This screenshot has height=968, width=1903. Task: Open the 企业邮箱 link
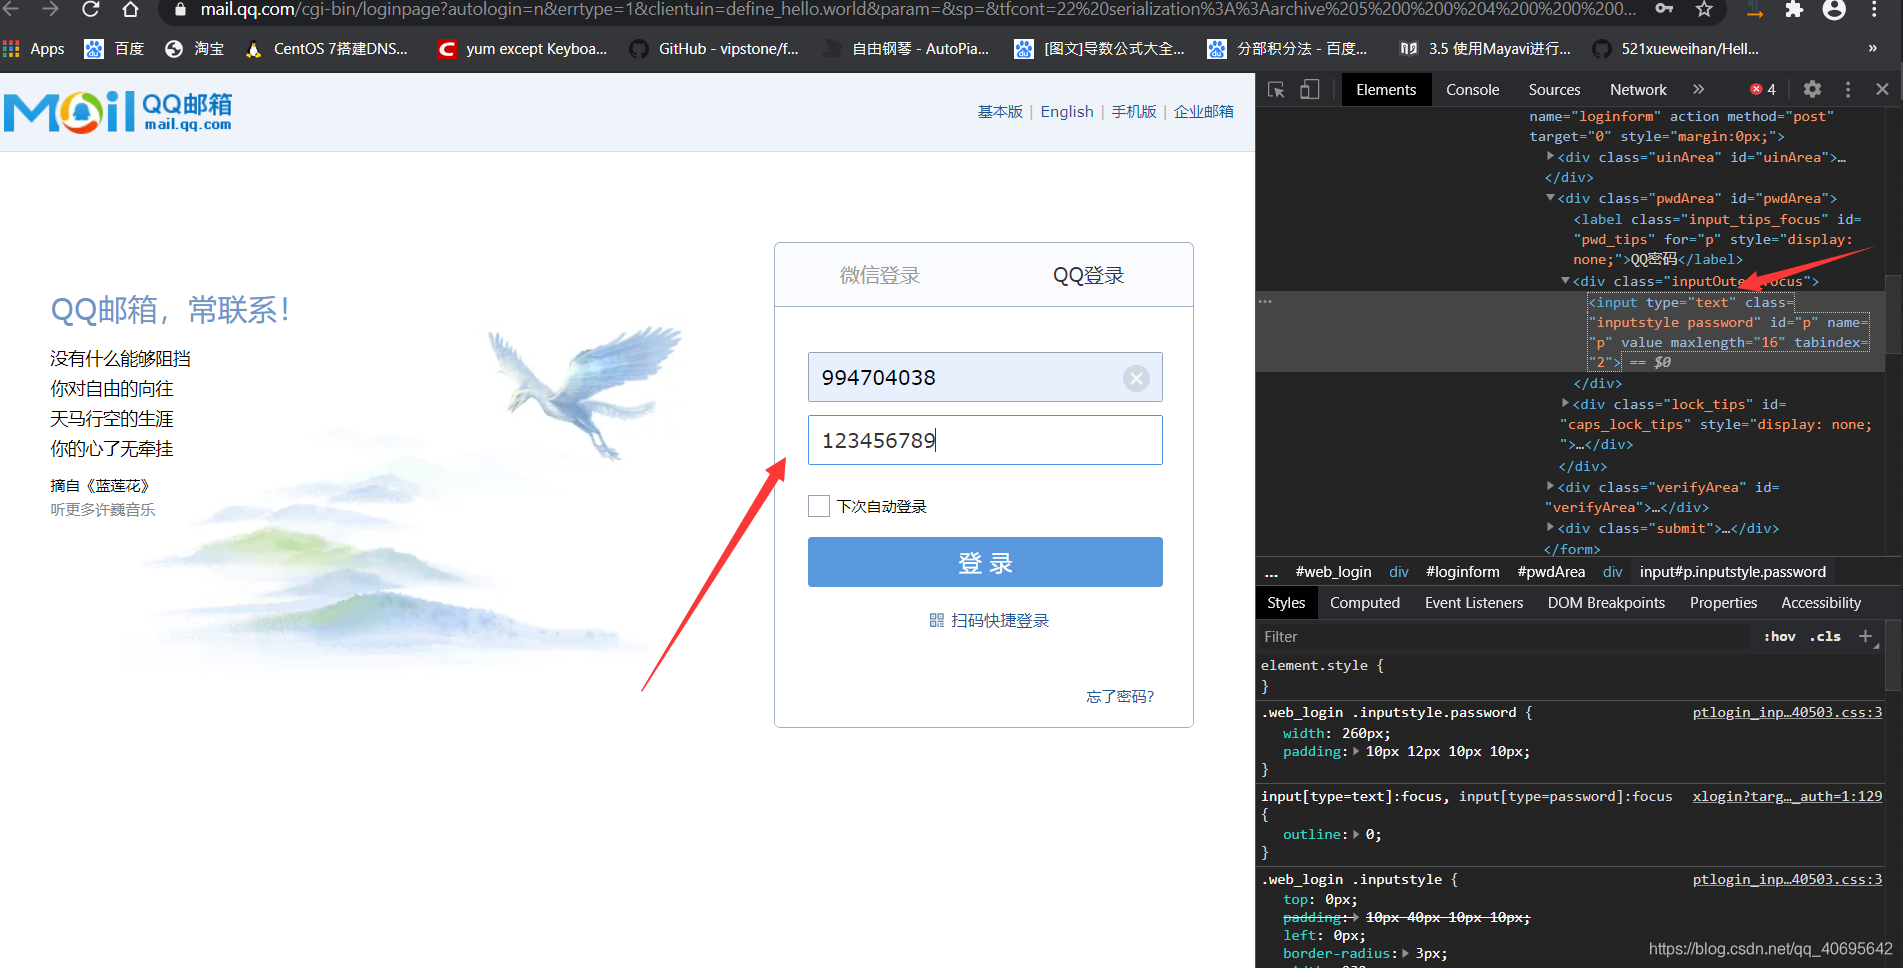(1204, 112)
